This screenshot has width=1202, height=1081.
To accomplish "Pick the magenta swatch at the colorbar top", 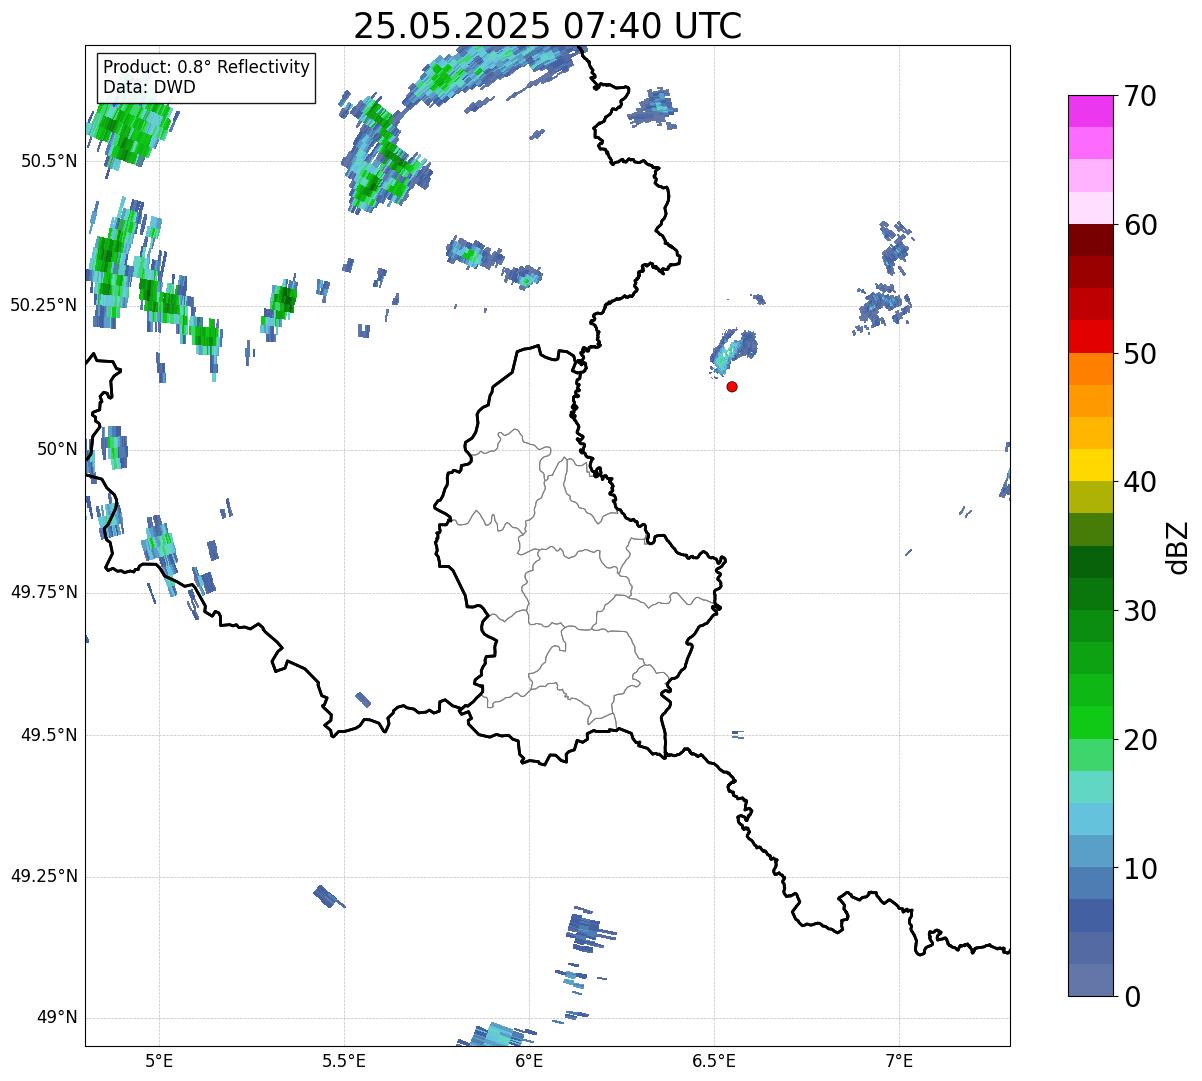I will coord(1091,111).
